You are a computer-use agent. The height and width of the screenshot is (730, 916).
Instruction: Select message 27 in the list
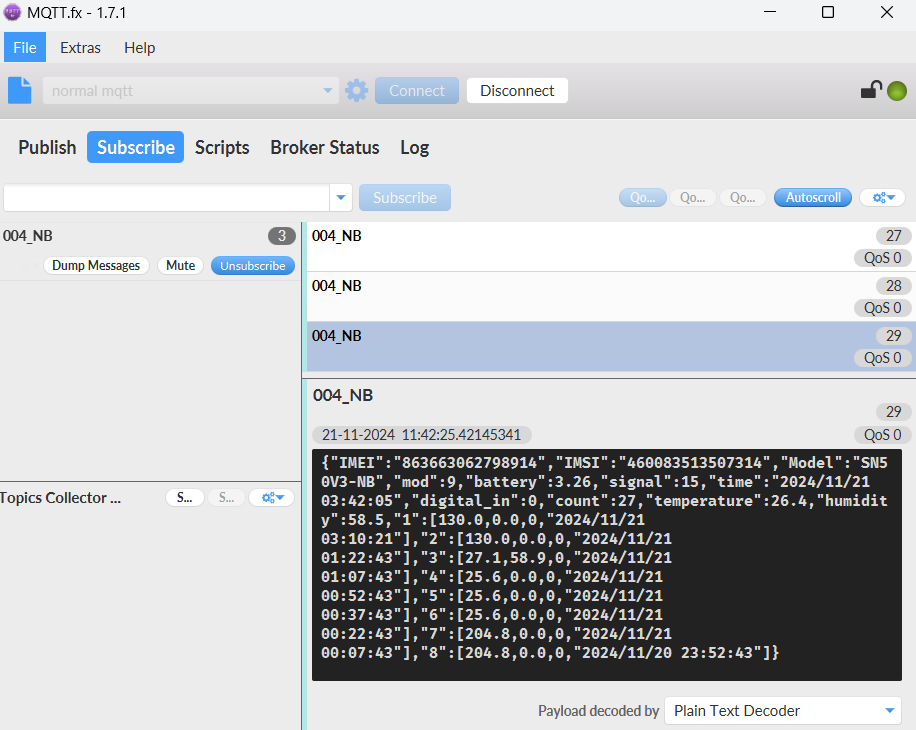pyautogui.click(x=609, y=246)
